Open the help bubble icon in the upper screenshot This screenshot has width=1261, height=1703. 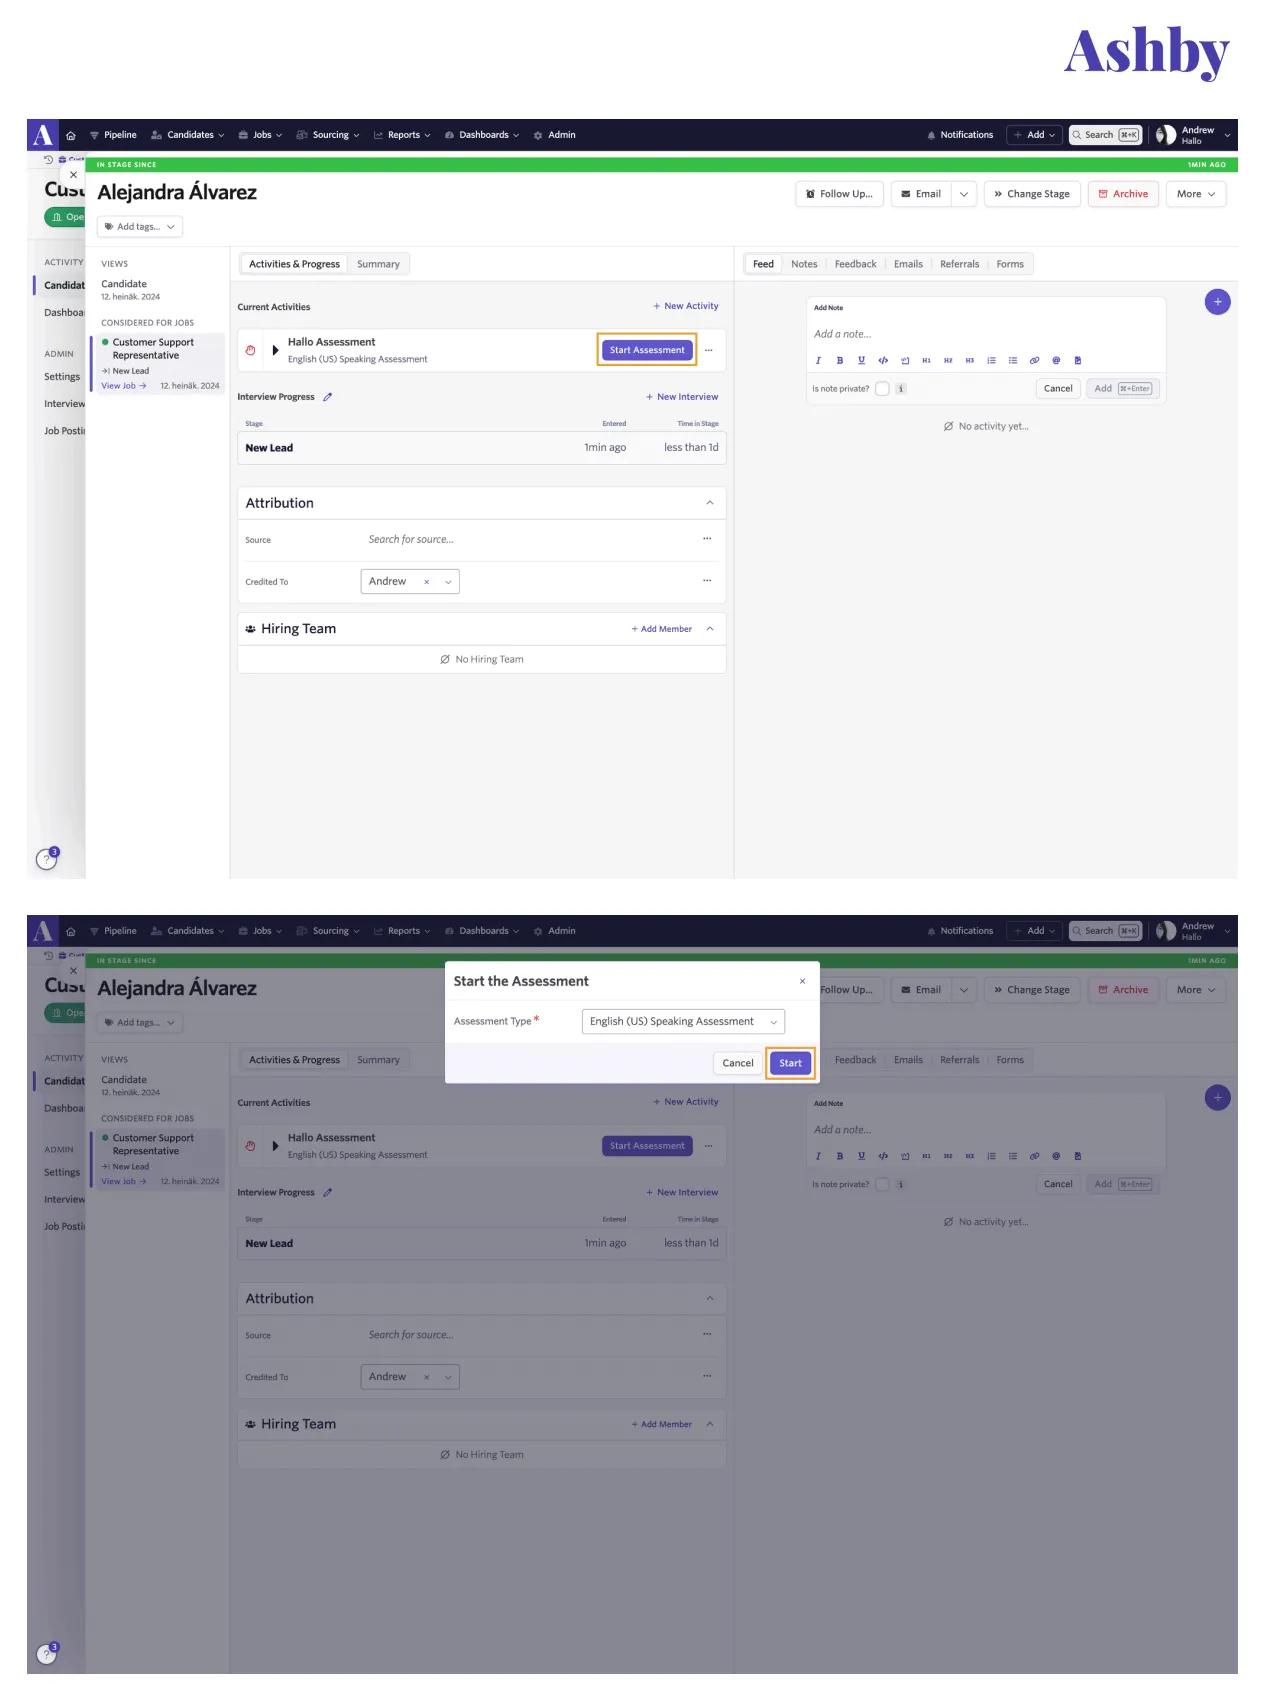coord(47,858)
